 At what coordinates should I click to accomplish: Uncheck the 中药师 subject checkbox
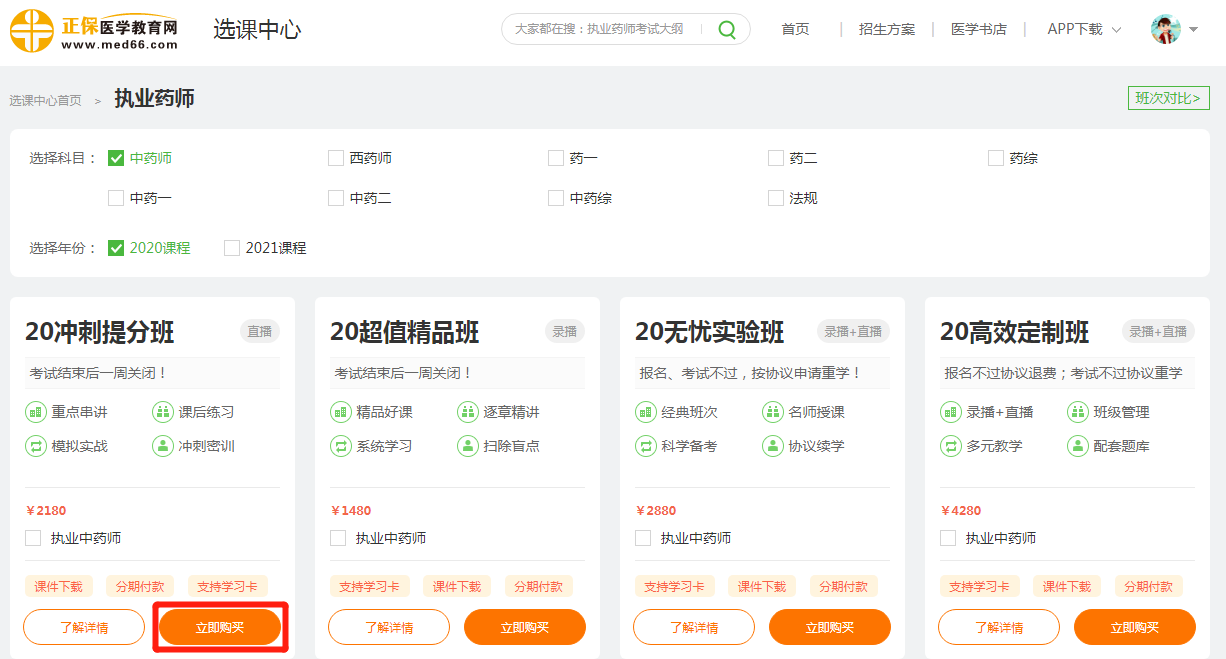click(116, 158)
